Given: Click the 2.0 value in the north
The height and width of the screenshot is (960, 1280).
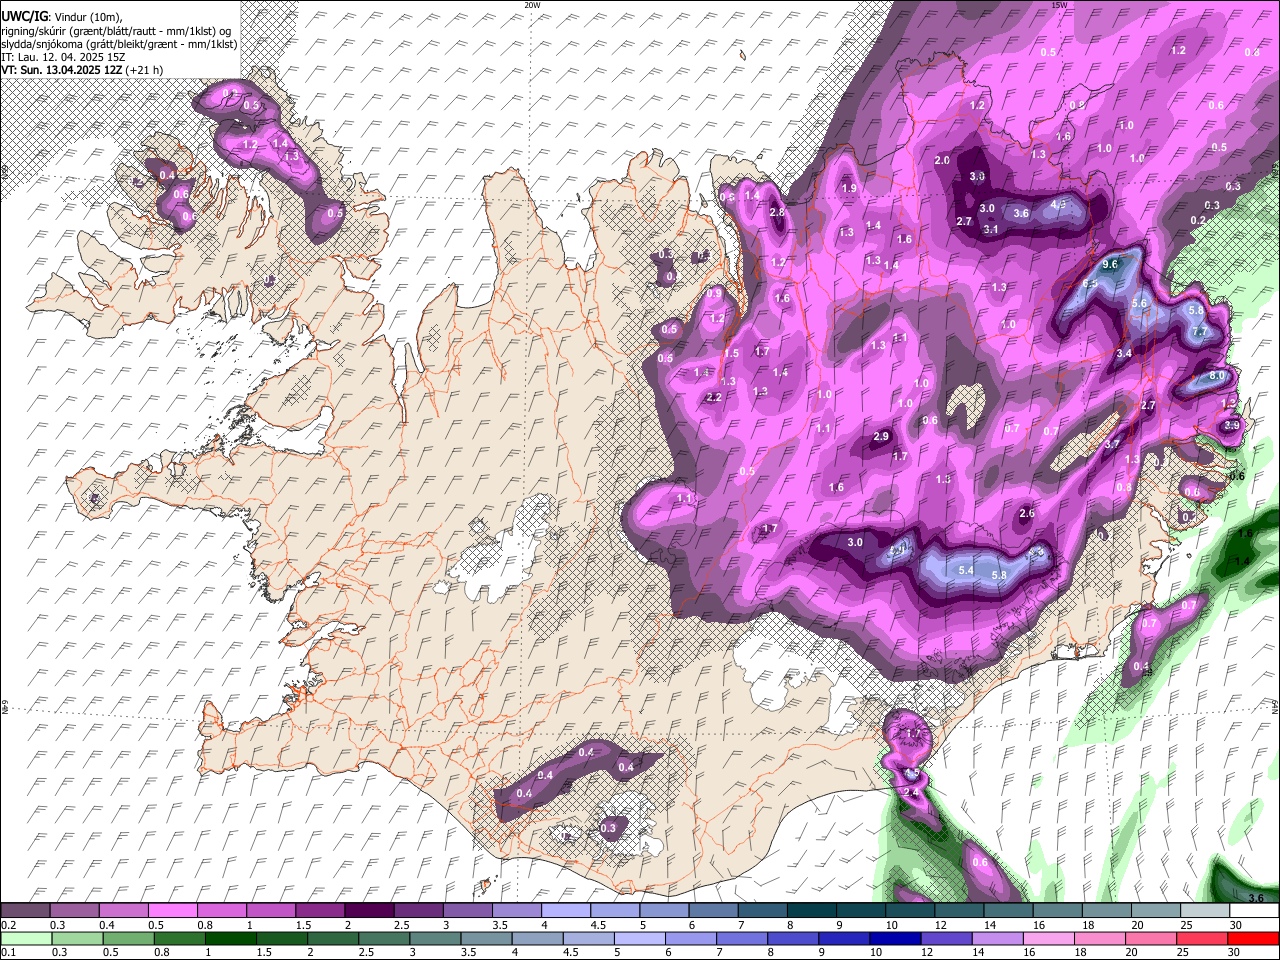Looking at the screenshot, I should point(942,161).
